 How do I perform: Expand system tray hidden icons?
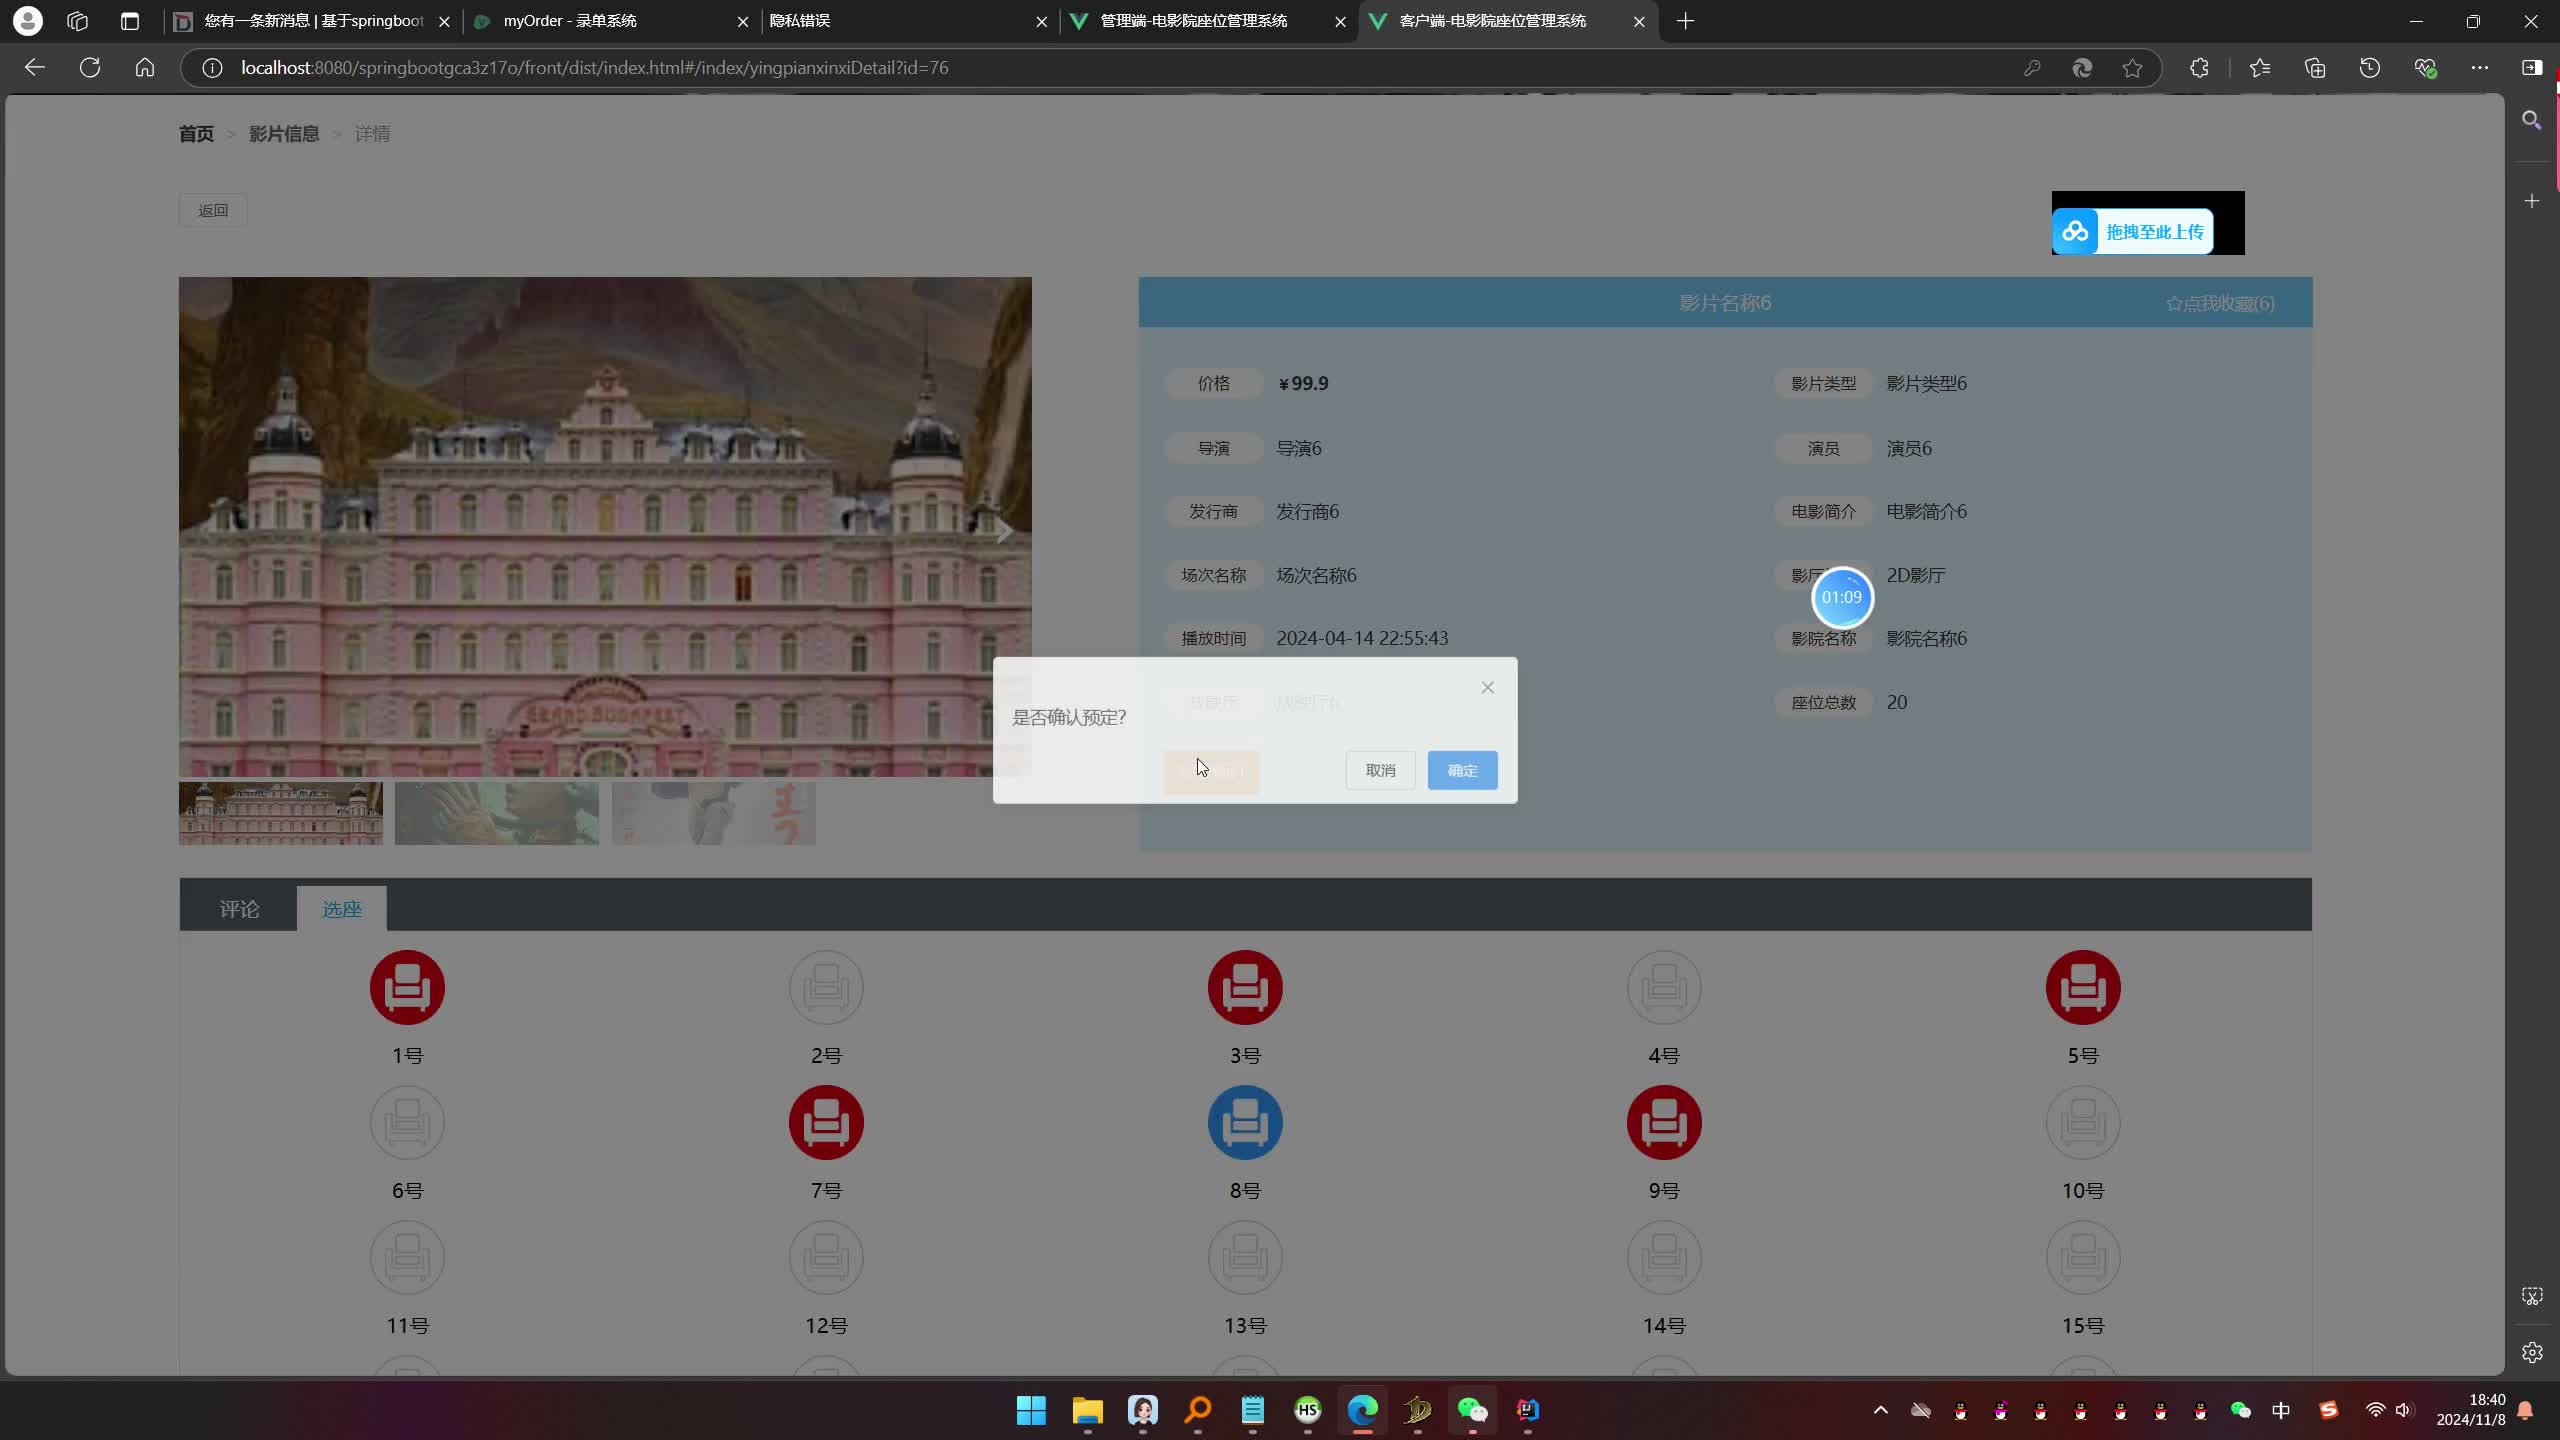click(1880, 1410)
